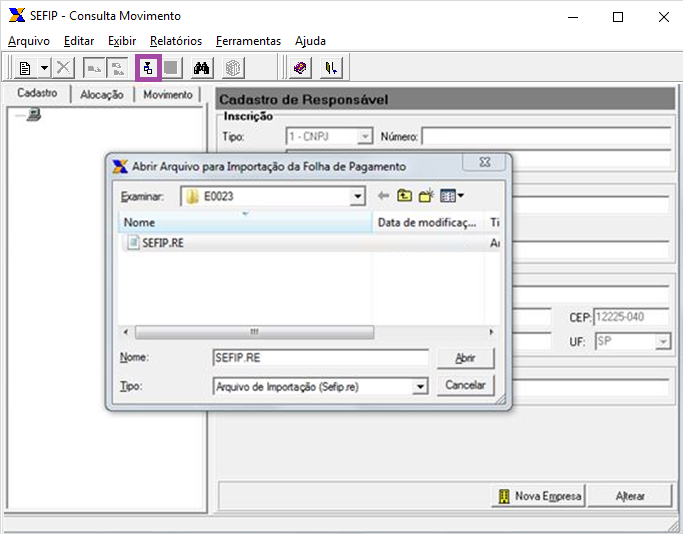The width and height of the screenshot is (683, 534).
Task: Sort by the Nome column header
Action: (x=245, y=222)
